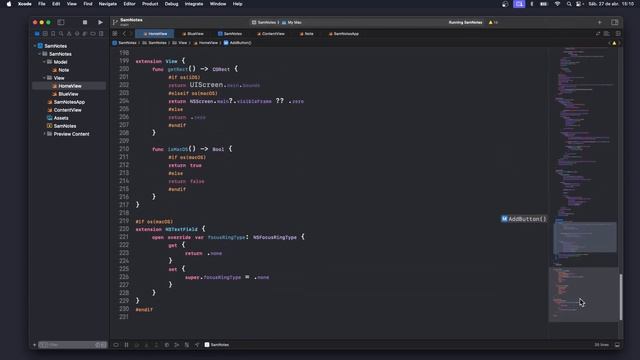Open the Debug navigator tab
Screen dimensions: 640x360
pyautogui.click(x=85, y=34)
